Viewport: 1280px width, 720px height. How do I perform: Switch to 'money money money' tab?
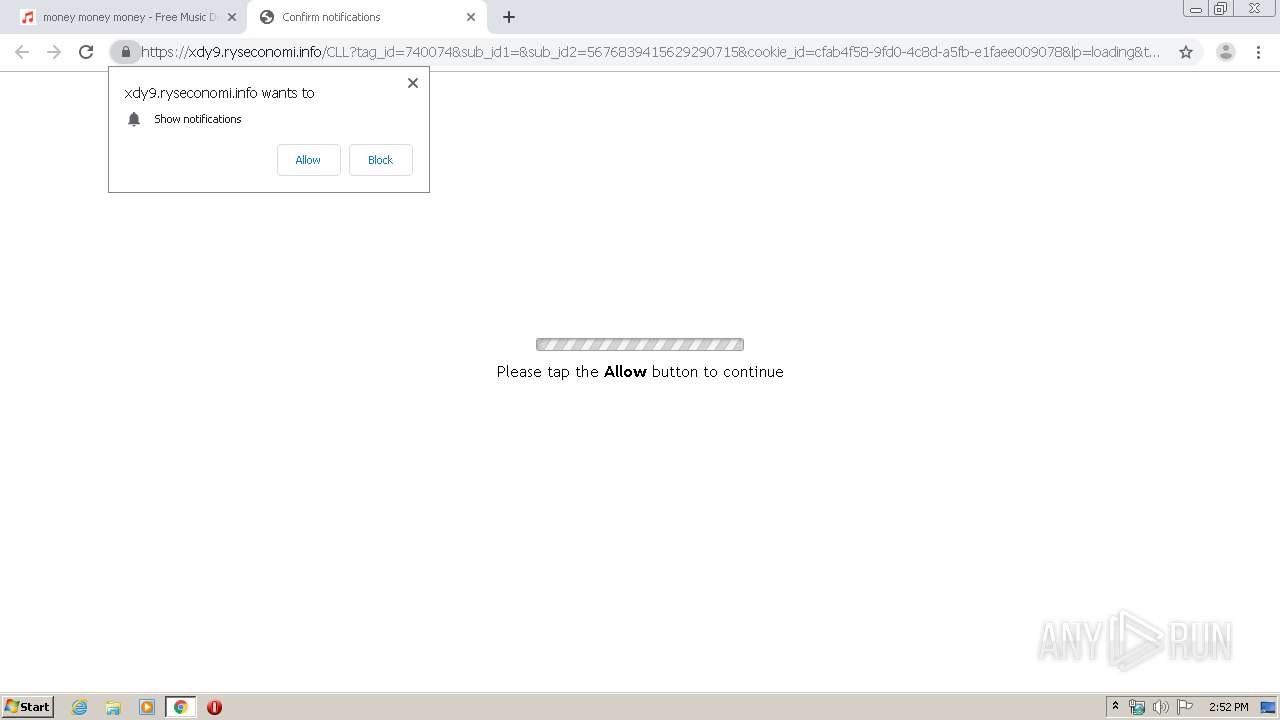coord(128,17)
